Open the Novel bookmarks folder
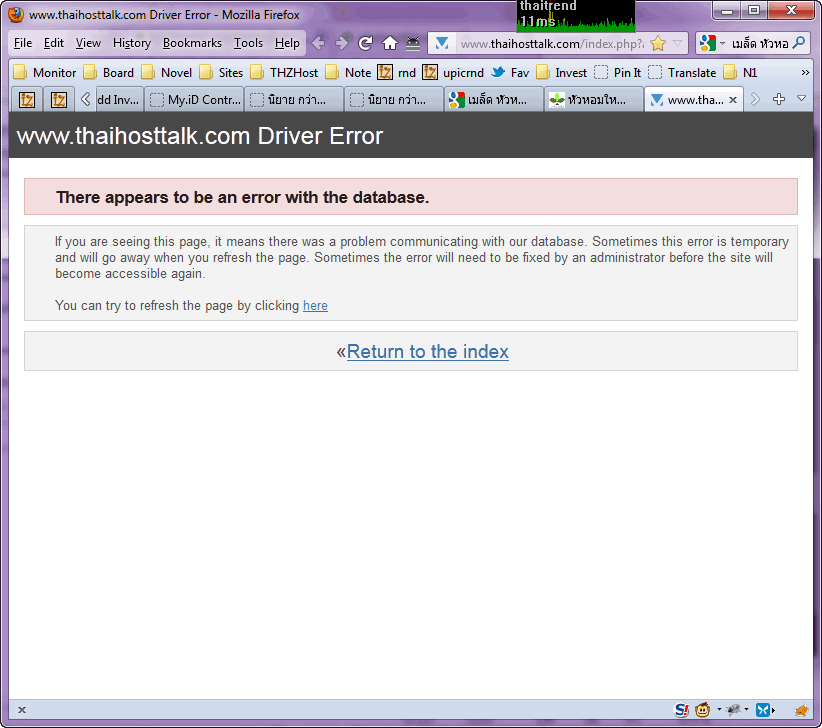 click(x=167, y=72)
